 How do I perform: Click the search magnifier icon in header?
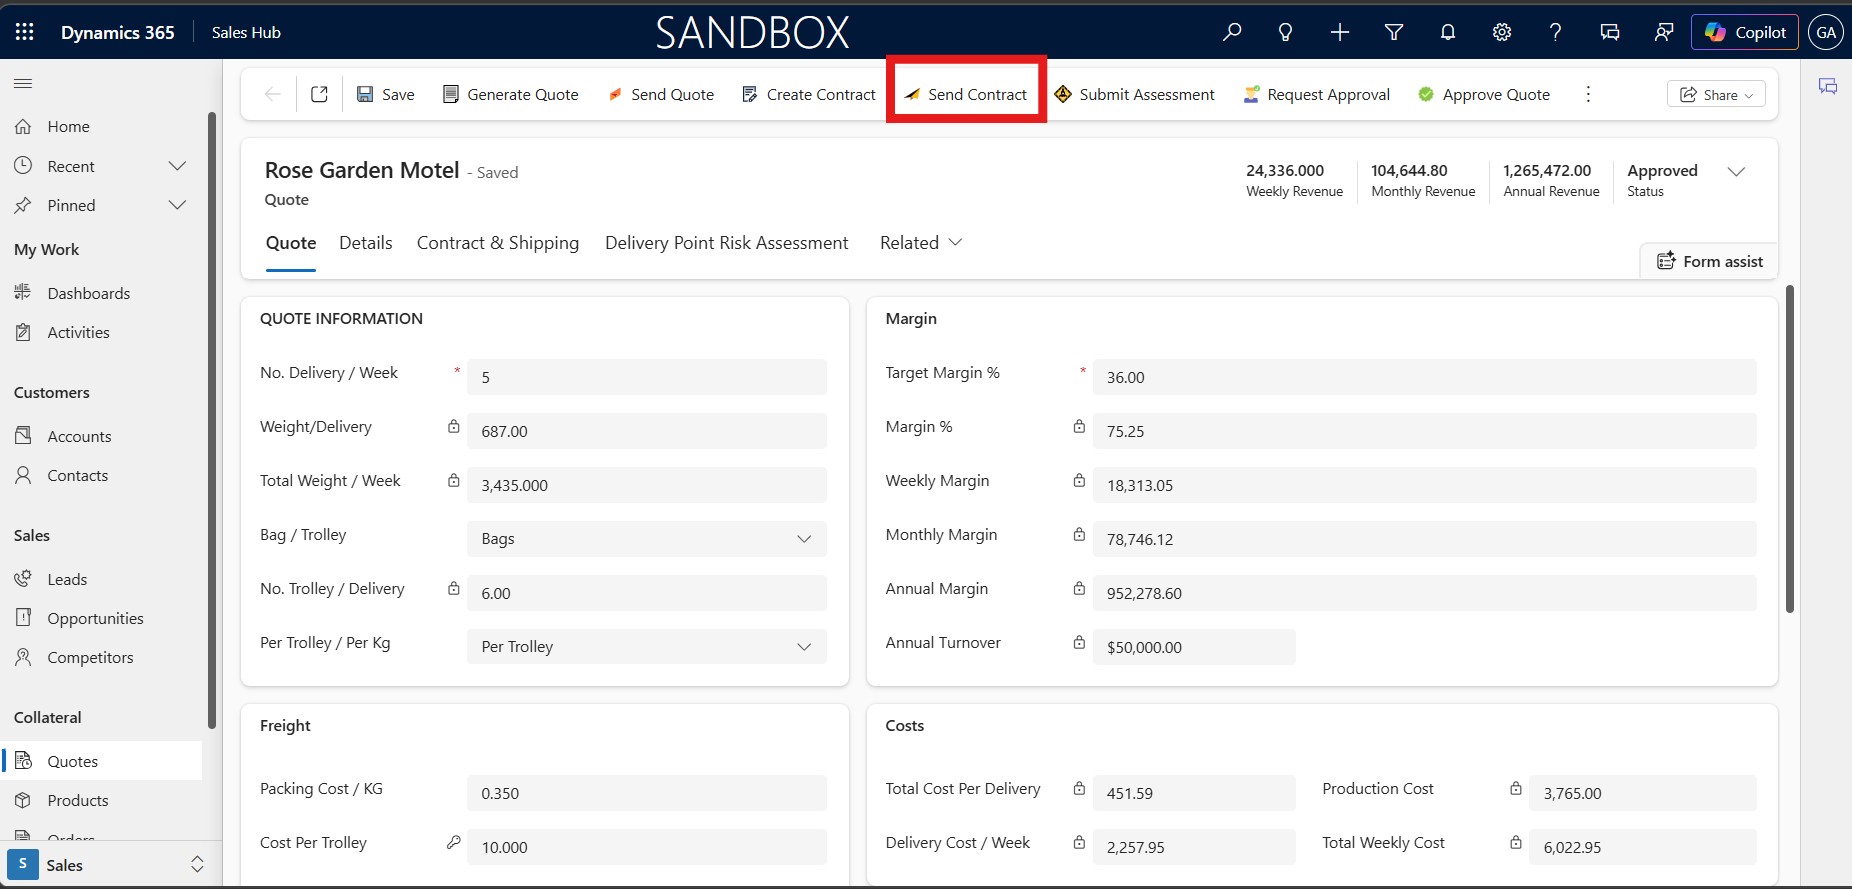tap(1232, 32)
